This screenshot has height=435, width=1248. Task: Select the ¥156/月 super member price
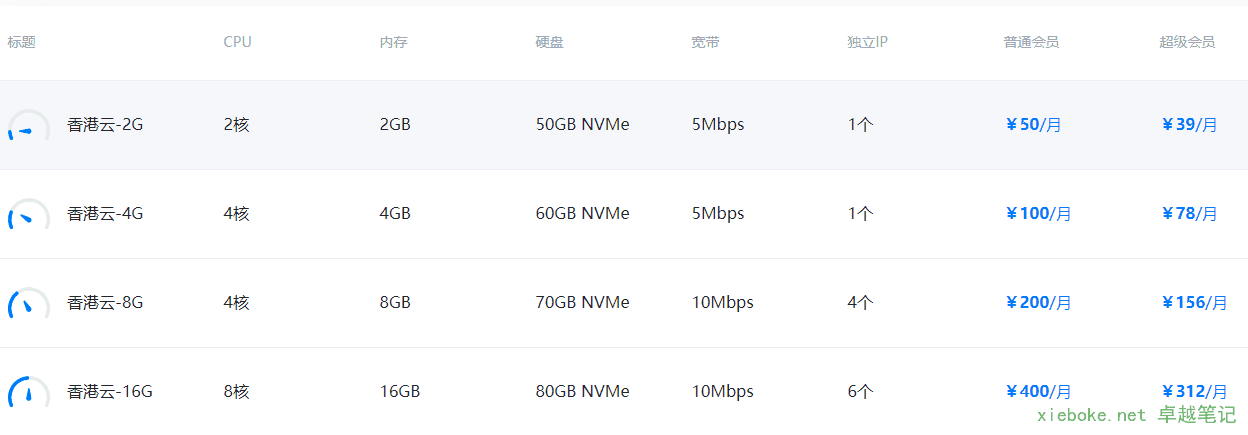click(1194, 302)
